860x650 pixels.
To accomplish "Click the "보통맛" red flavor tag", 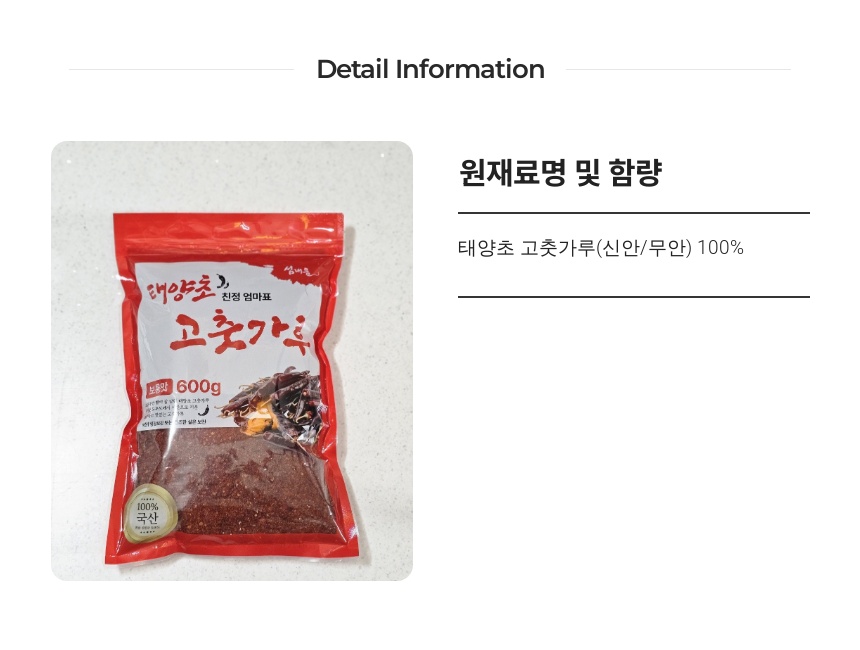I will click(160, 388).
